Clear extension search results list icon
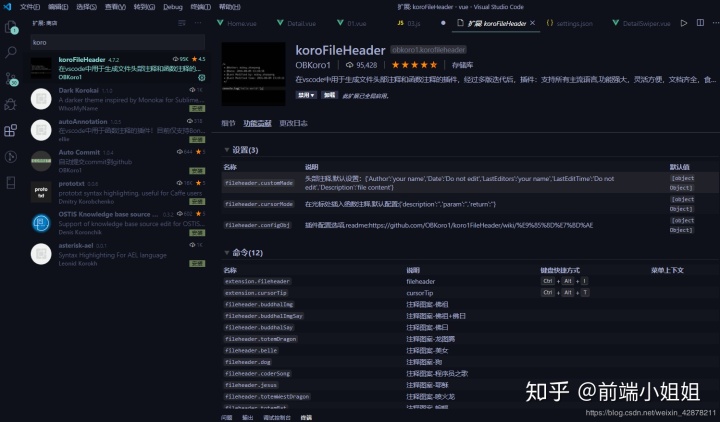This screenshot has width=720, height=422. 182,23
